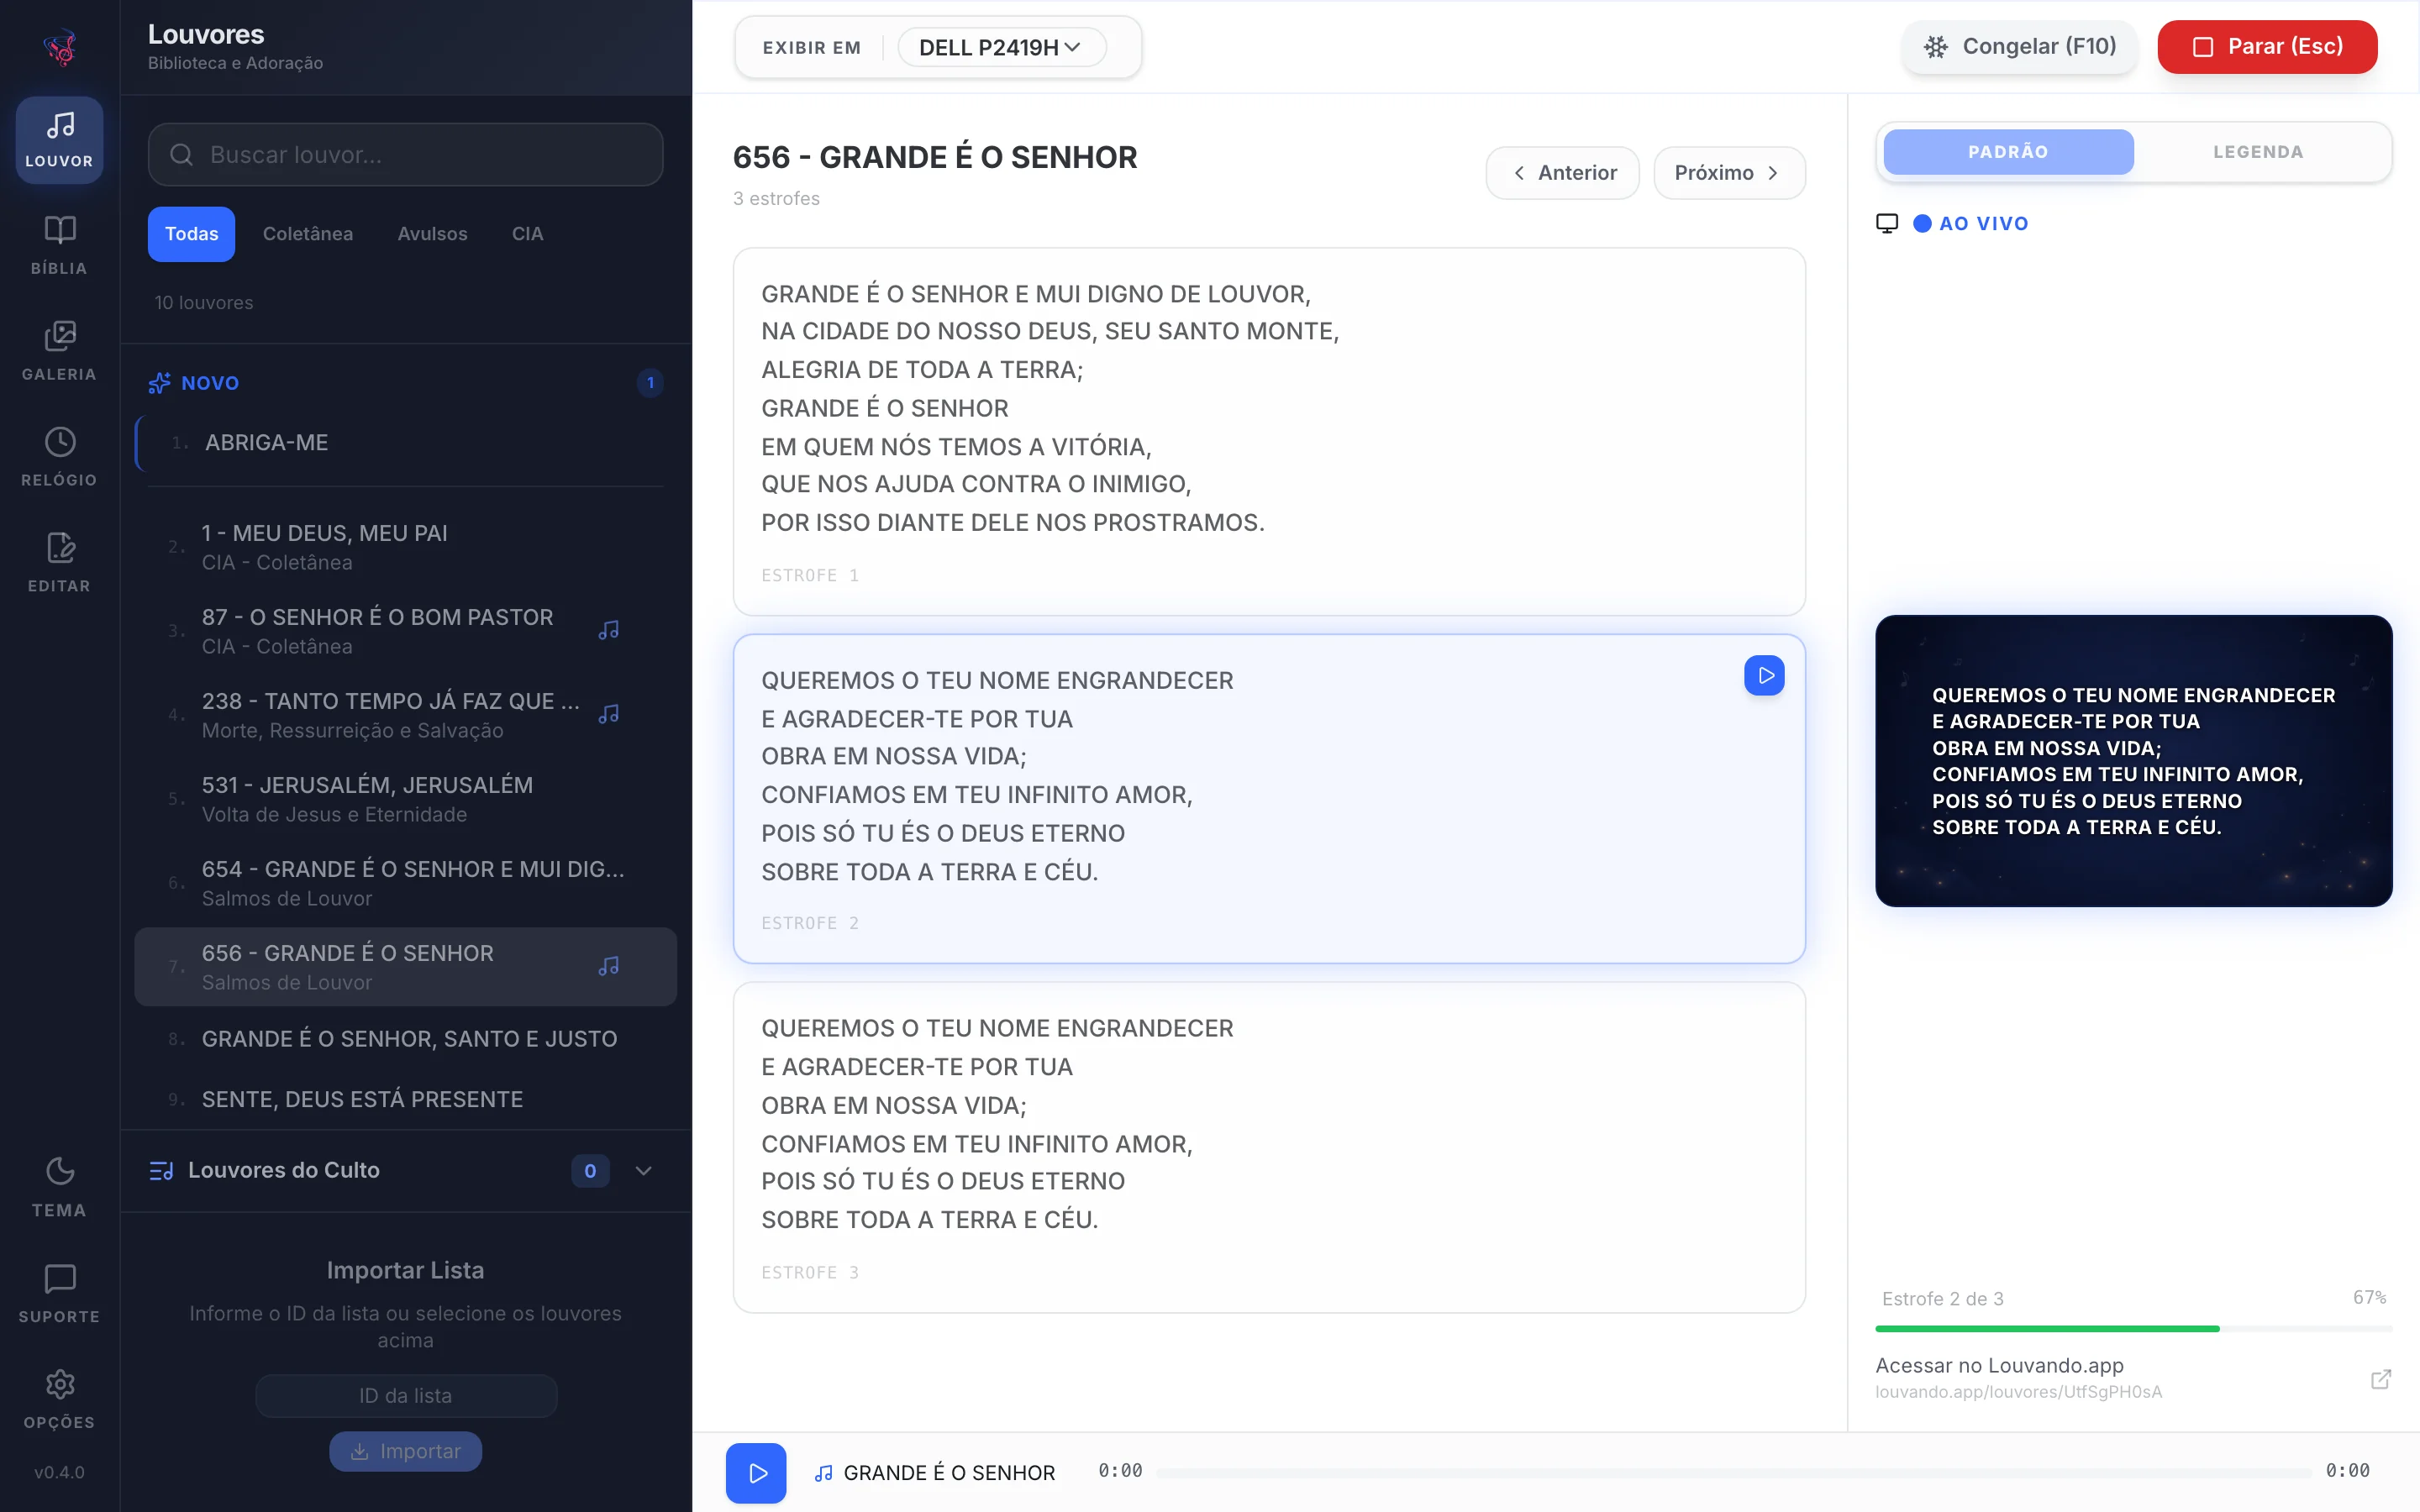Screen dimensions: 2420x1512
Task: Open the DELL P2419H display dropdown
Action: pyautogui.click(x=1001, y=47)
